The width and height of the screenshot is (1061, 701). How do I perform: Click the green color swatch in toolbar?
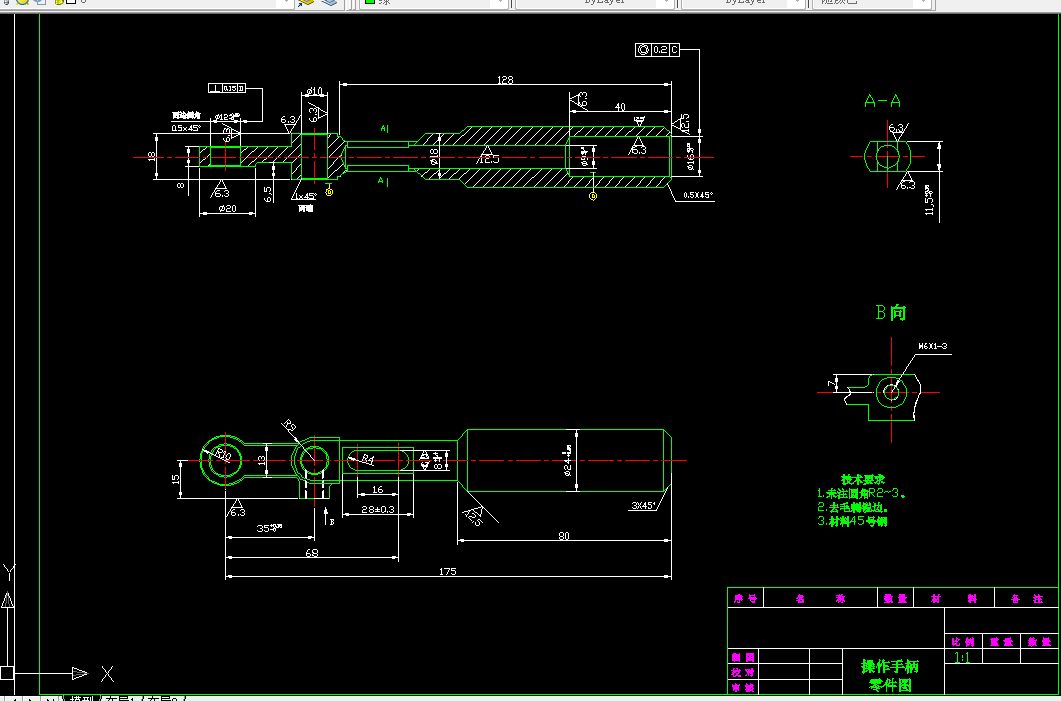point(370,2)
